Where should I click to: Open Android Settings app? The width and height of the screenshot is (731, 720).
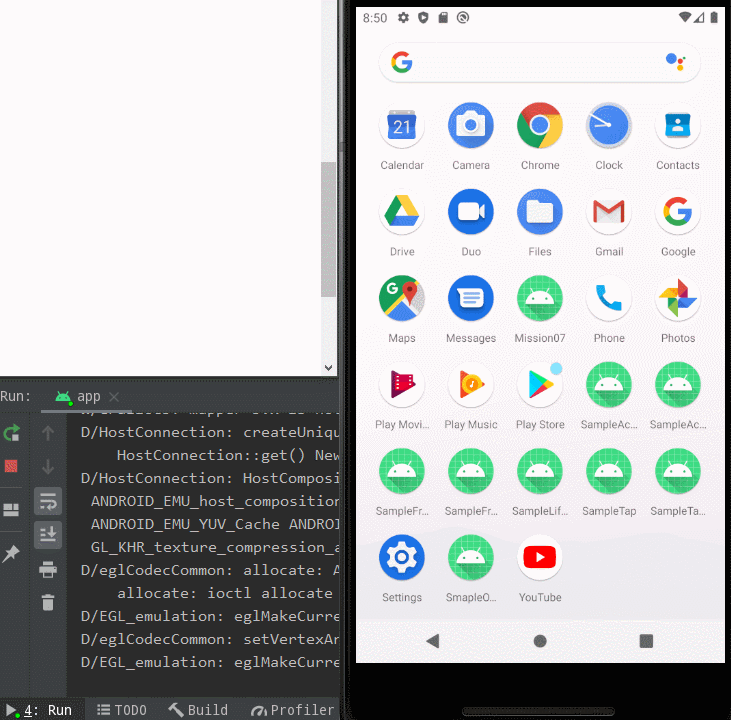401,557
